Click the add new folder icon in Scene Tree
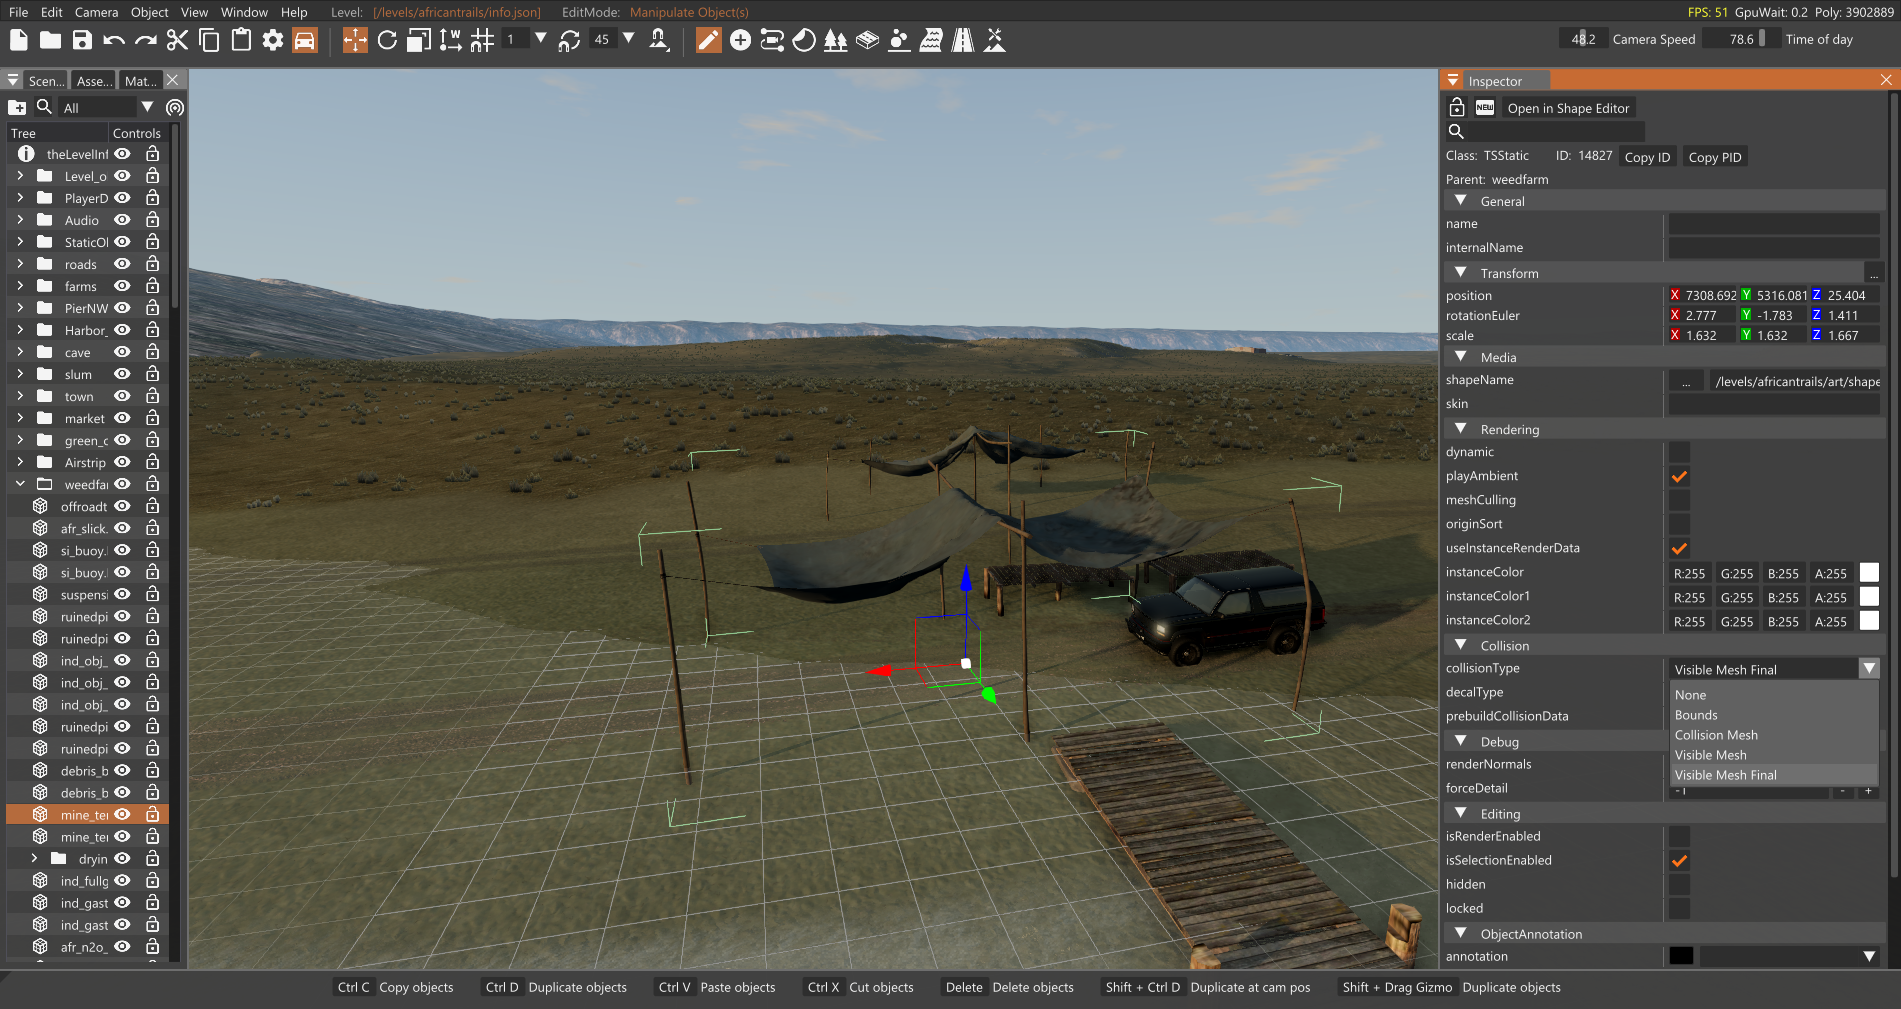This screenshot has height=1009, width=1901. [17, 107]
